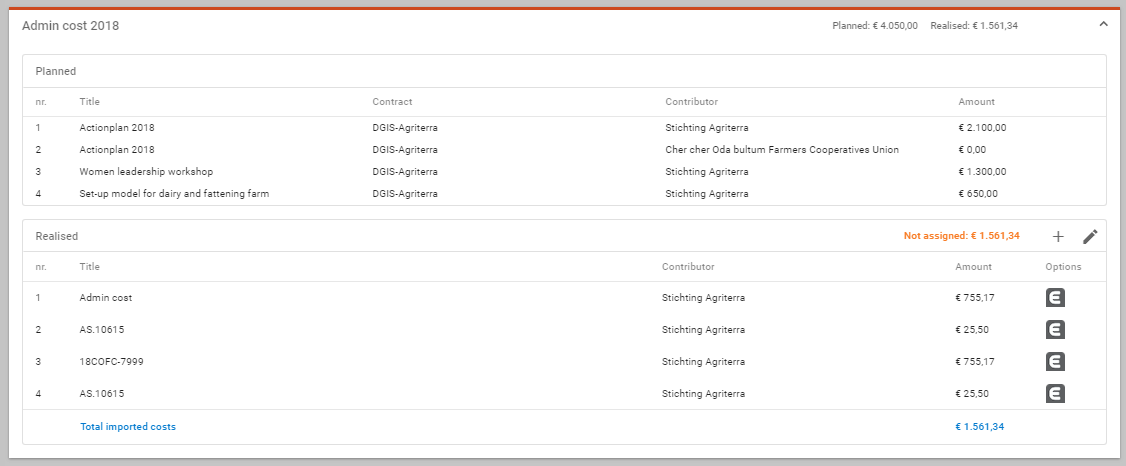Click total amount € 1.561,34 in blue
The image size is (1126, 466).
pyautogui.click(x=980, y=427)
